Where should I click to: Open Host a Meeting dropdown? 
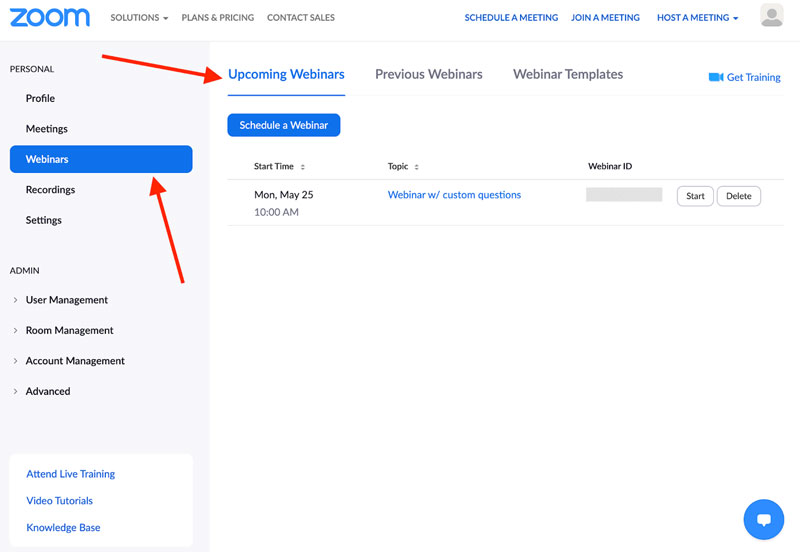tap(697, 18)
